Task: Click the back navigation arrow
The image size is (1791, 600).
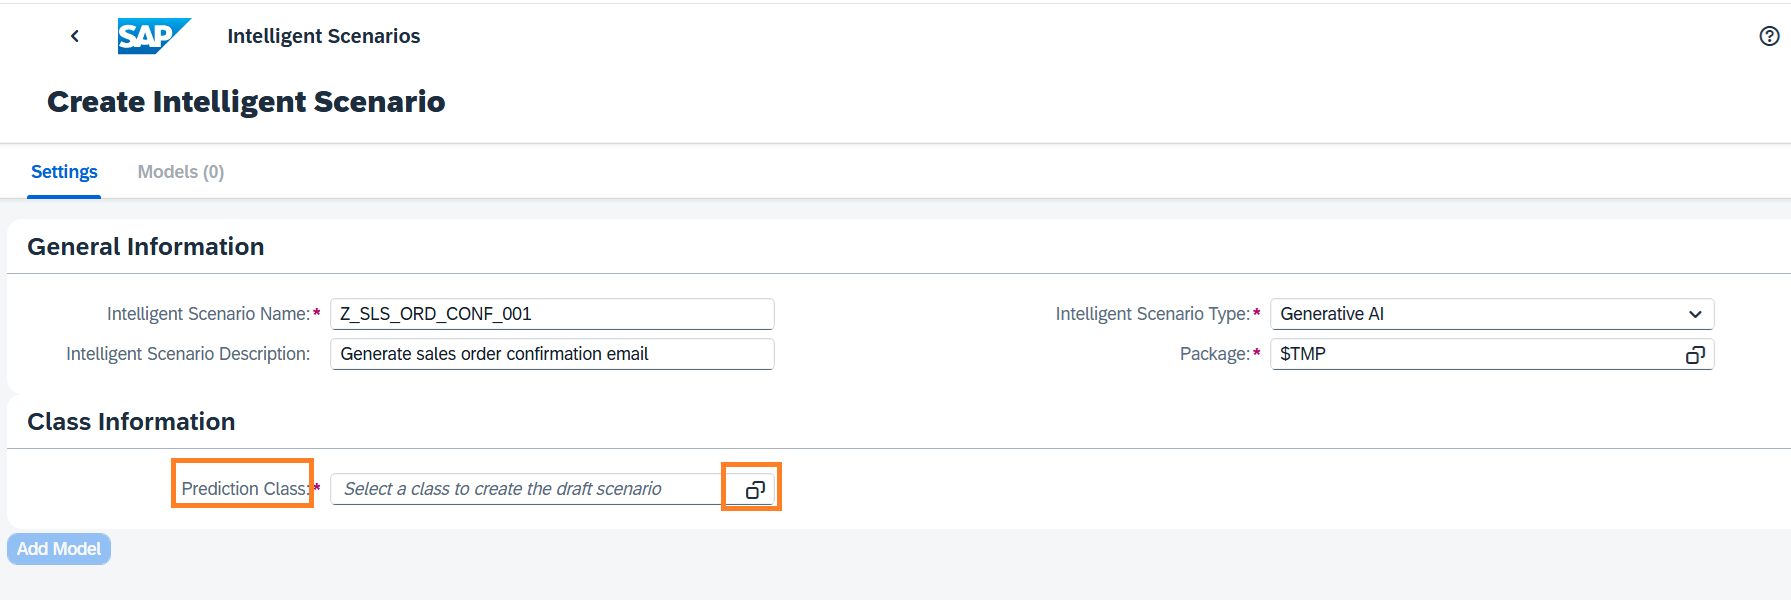Action: click(x=75, y=36)
